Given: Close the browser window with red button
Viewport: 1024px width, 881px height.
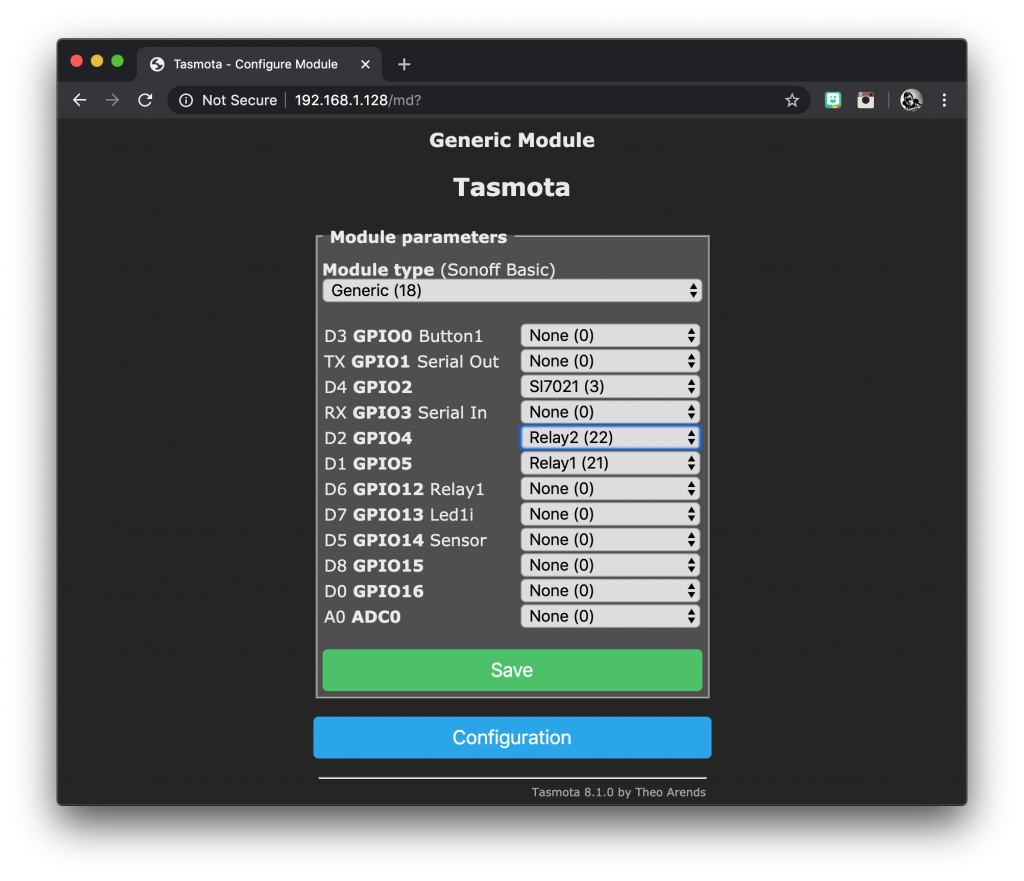Looking at the screenshot, I should click(76, 61).
